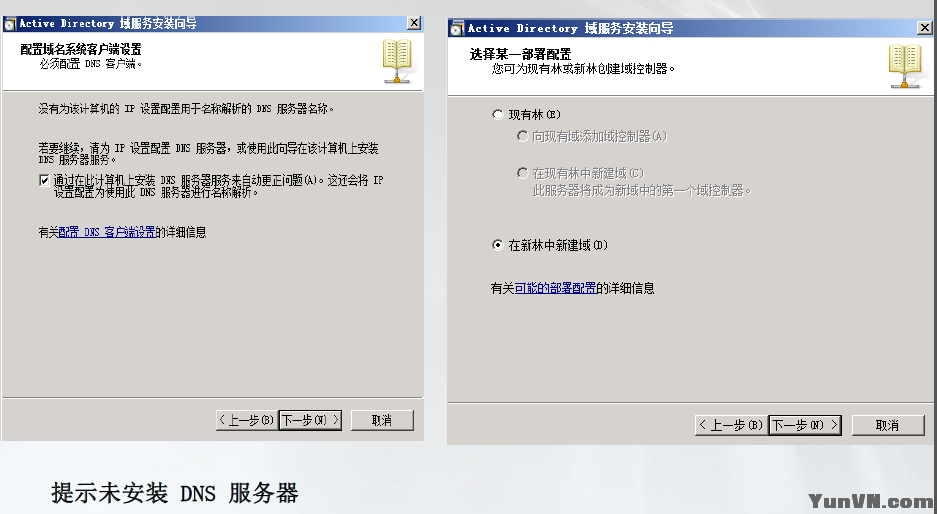The height and width of the screenshot is (514, 937).
Task: Select the 现有林(E) radio button
Action: [498, 114]
